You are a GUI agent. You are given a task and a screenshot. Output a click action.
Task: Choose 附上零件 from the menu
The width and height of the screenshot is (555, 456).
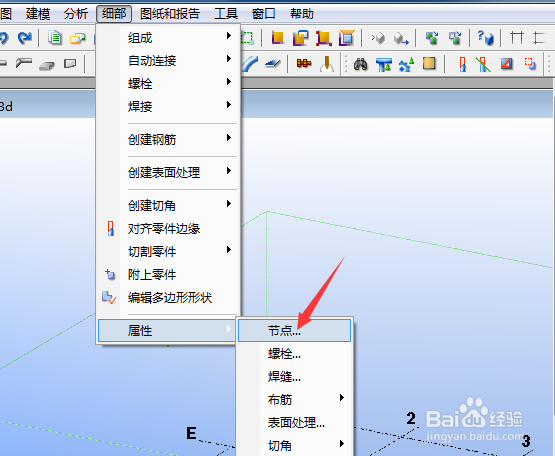[x=168, y=274]
